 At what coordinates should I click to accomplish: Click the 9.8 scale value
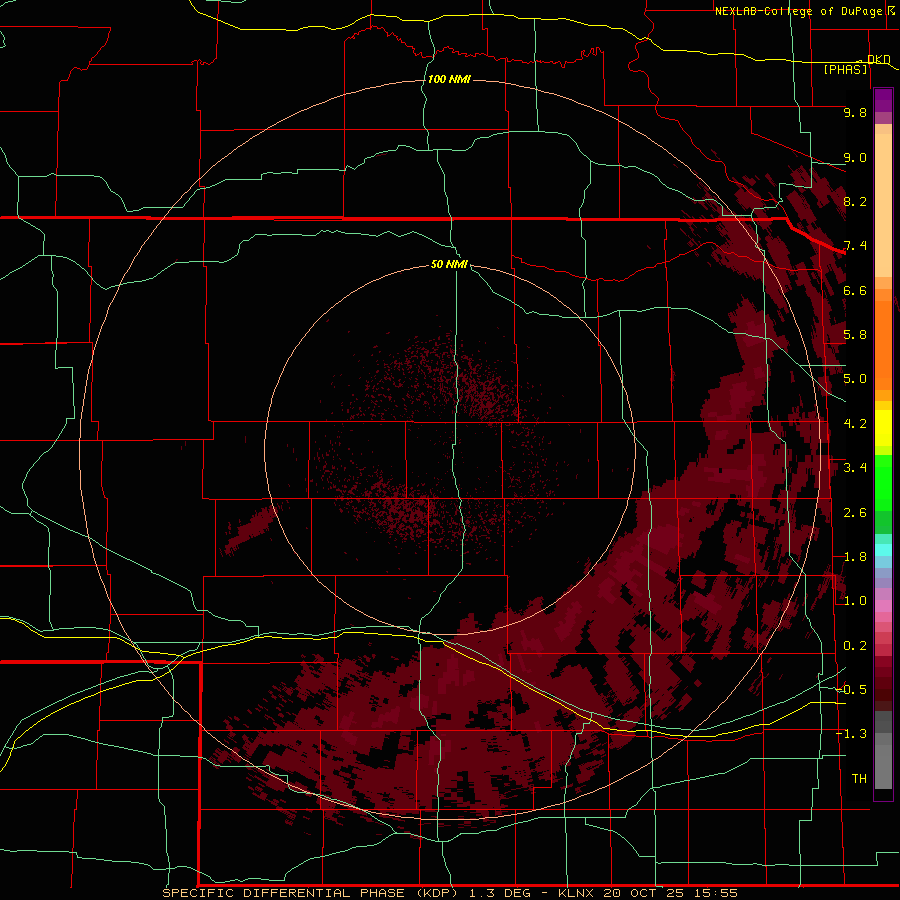point(855,112)
